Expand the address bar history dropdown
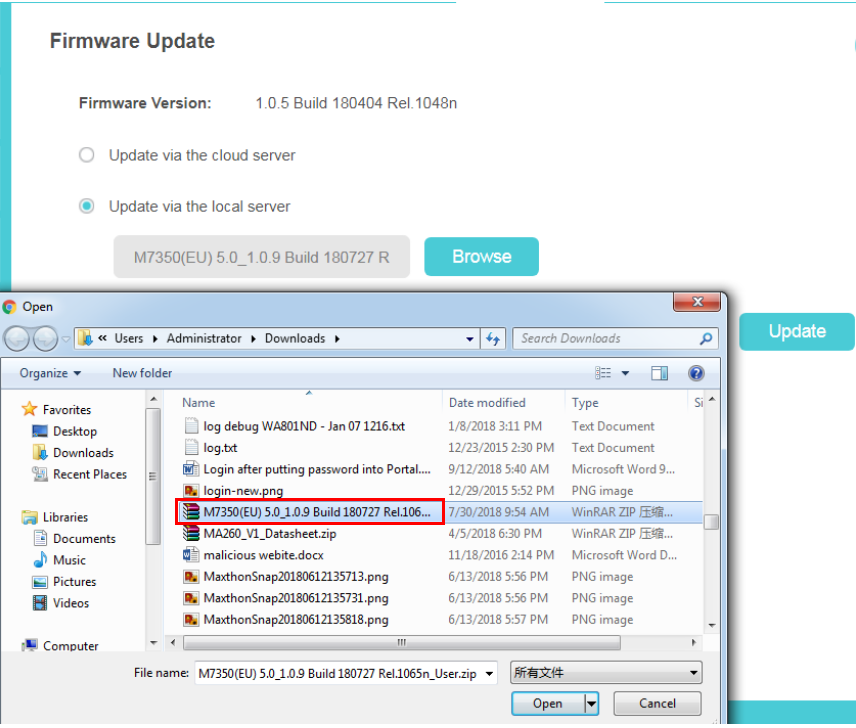The image size is (856, 728). pyautogui.click(x=469, y=339)
